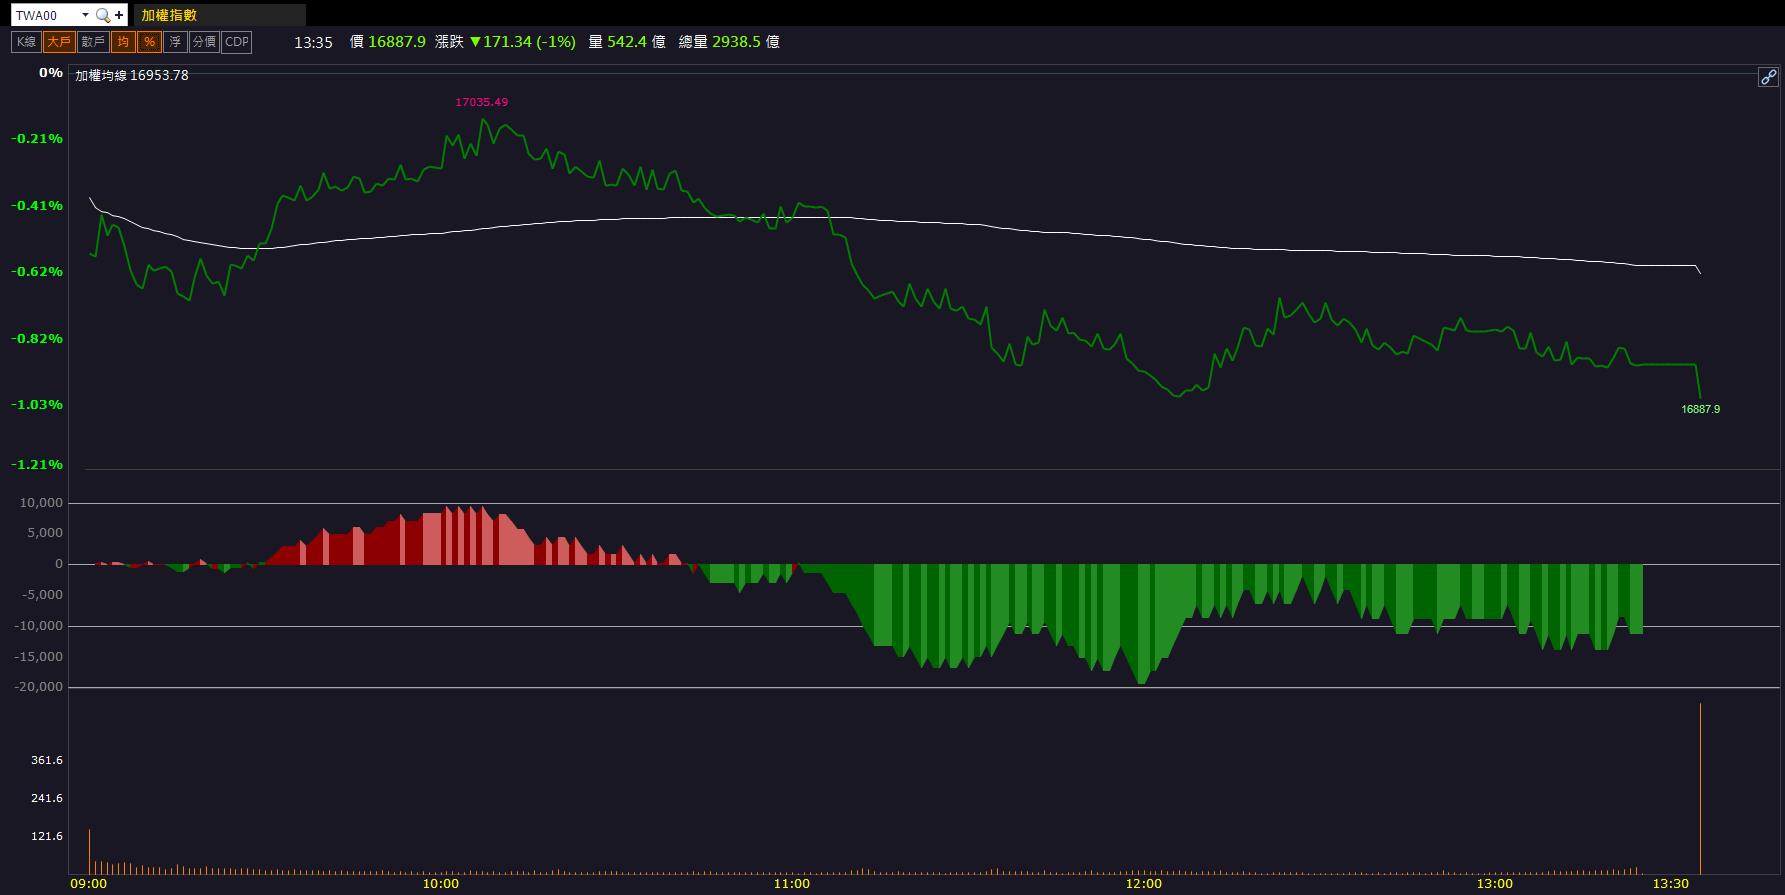The height and width of the screenshot is (895, 1785).
Task: Click the 量 542.4 億 volume value
Action: click(x=627, y=42)
